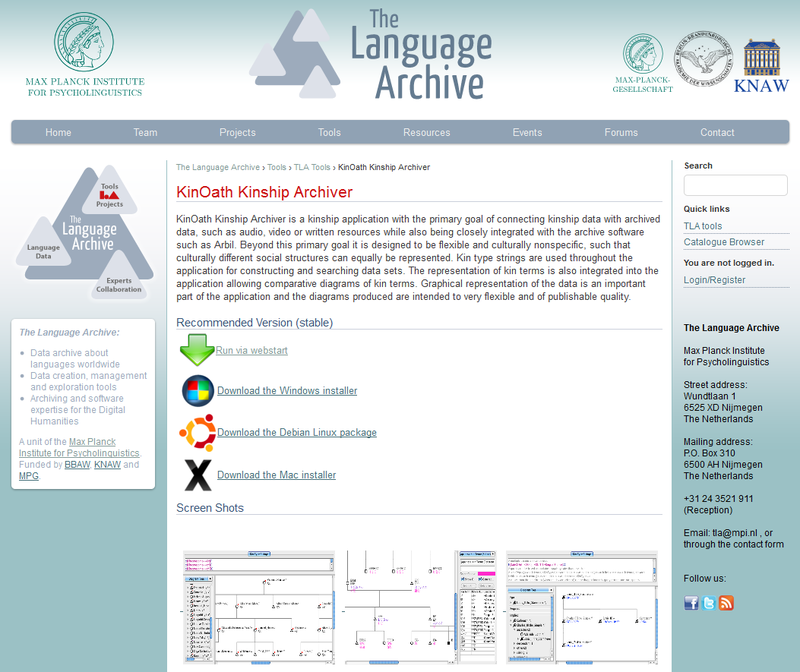Click the Run via webstart link
The image size is (800, 672).
pos(252,351)
